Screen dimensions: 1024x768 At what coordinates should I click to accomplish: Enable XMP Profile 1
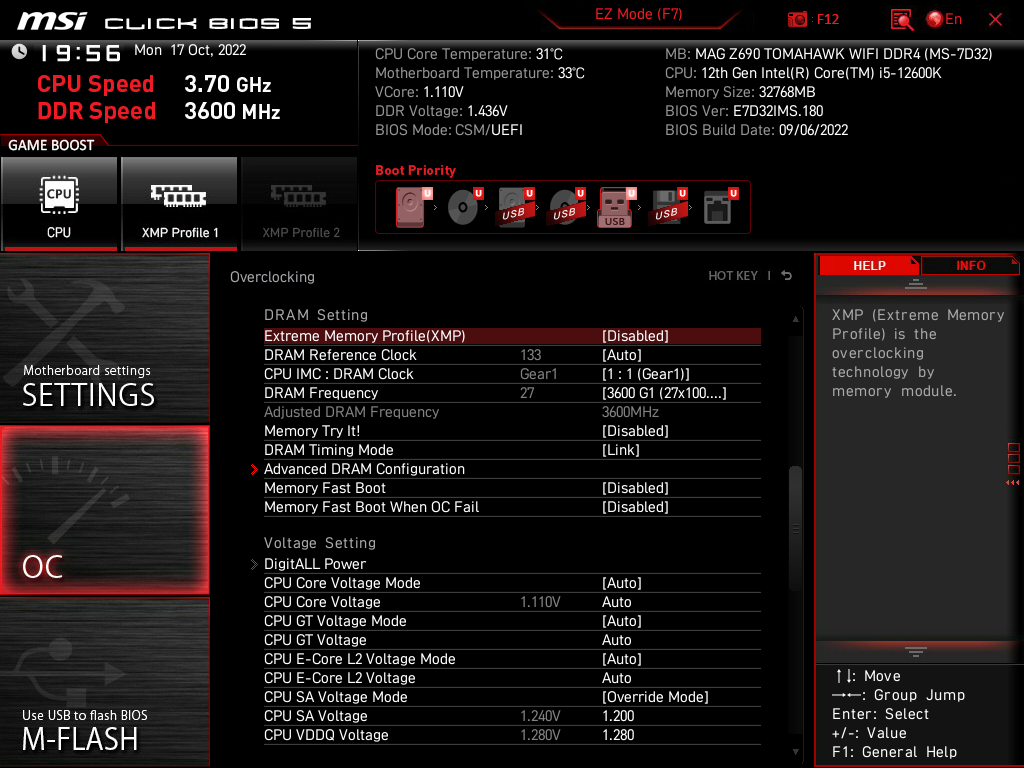[180, 204]
